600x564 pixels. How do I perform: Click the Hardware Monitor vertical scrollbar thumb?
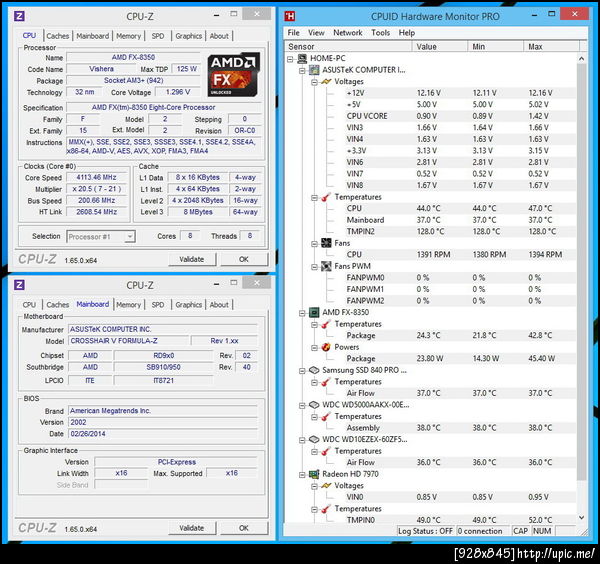point(582,271)
